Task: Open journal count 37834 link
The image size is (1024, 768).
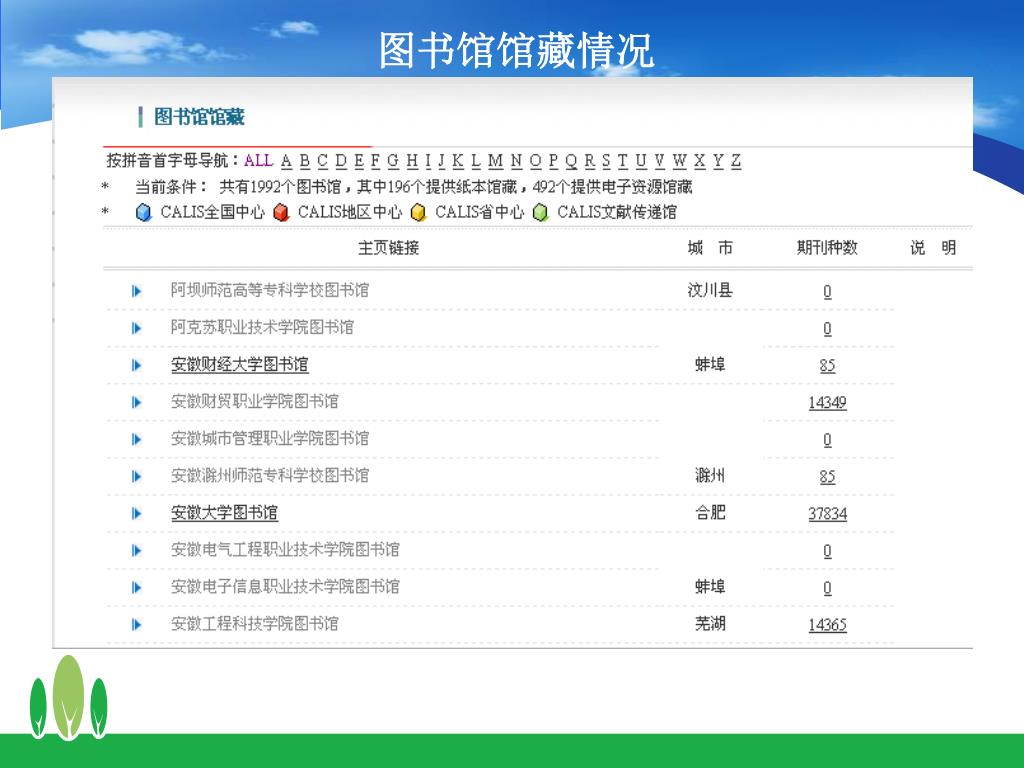Action: (827, 514)
